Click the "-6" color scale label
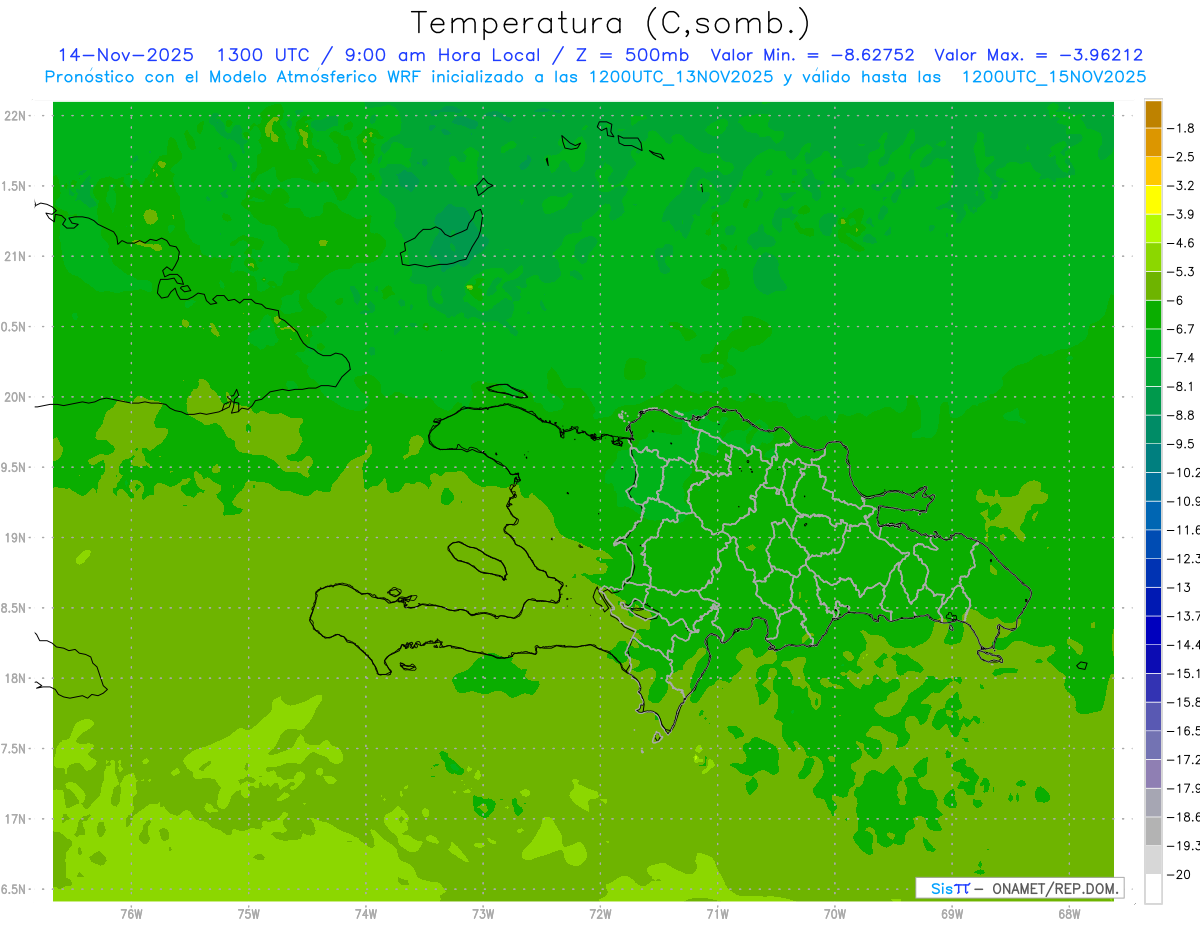 point(1178,300)
